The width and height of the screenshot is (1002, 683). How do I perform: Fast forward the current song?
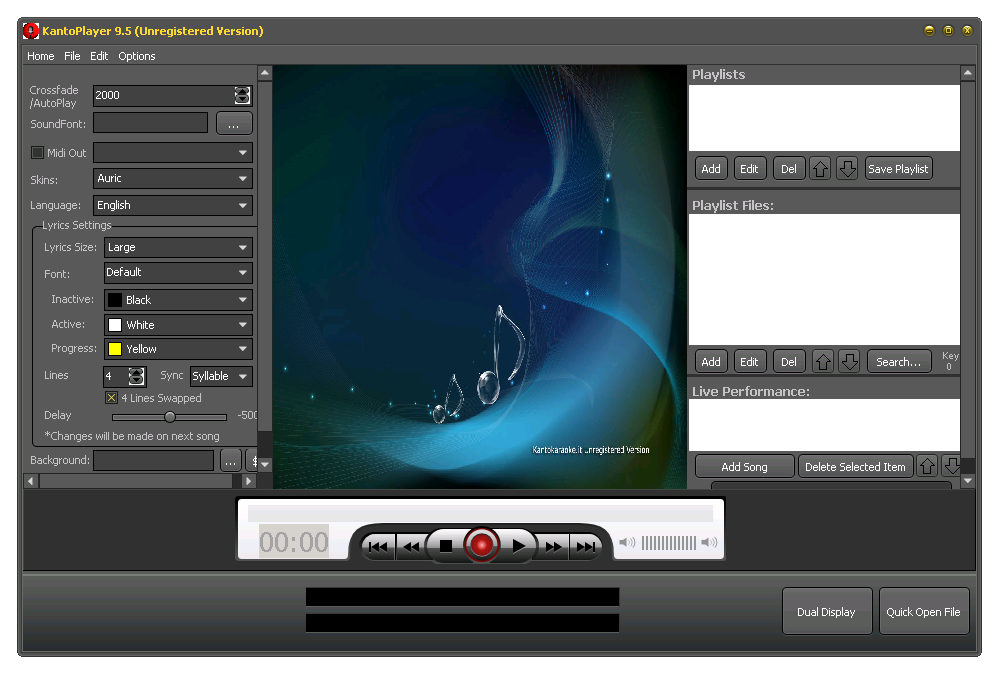(553, 546)
